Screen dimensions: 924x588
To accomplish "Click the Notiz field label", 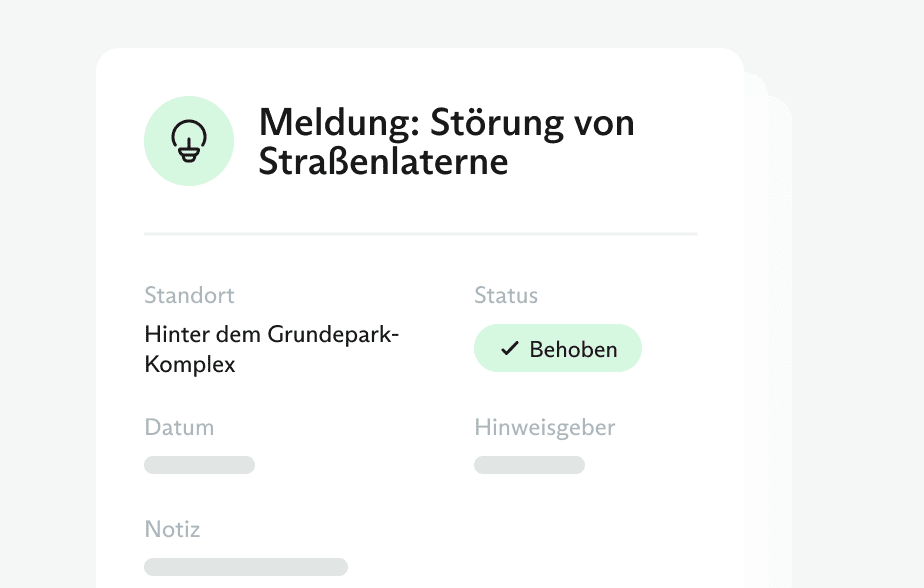I will [172, 529].
